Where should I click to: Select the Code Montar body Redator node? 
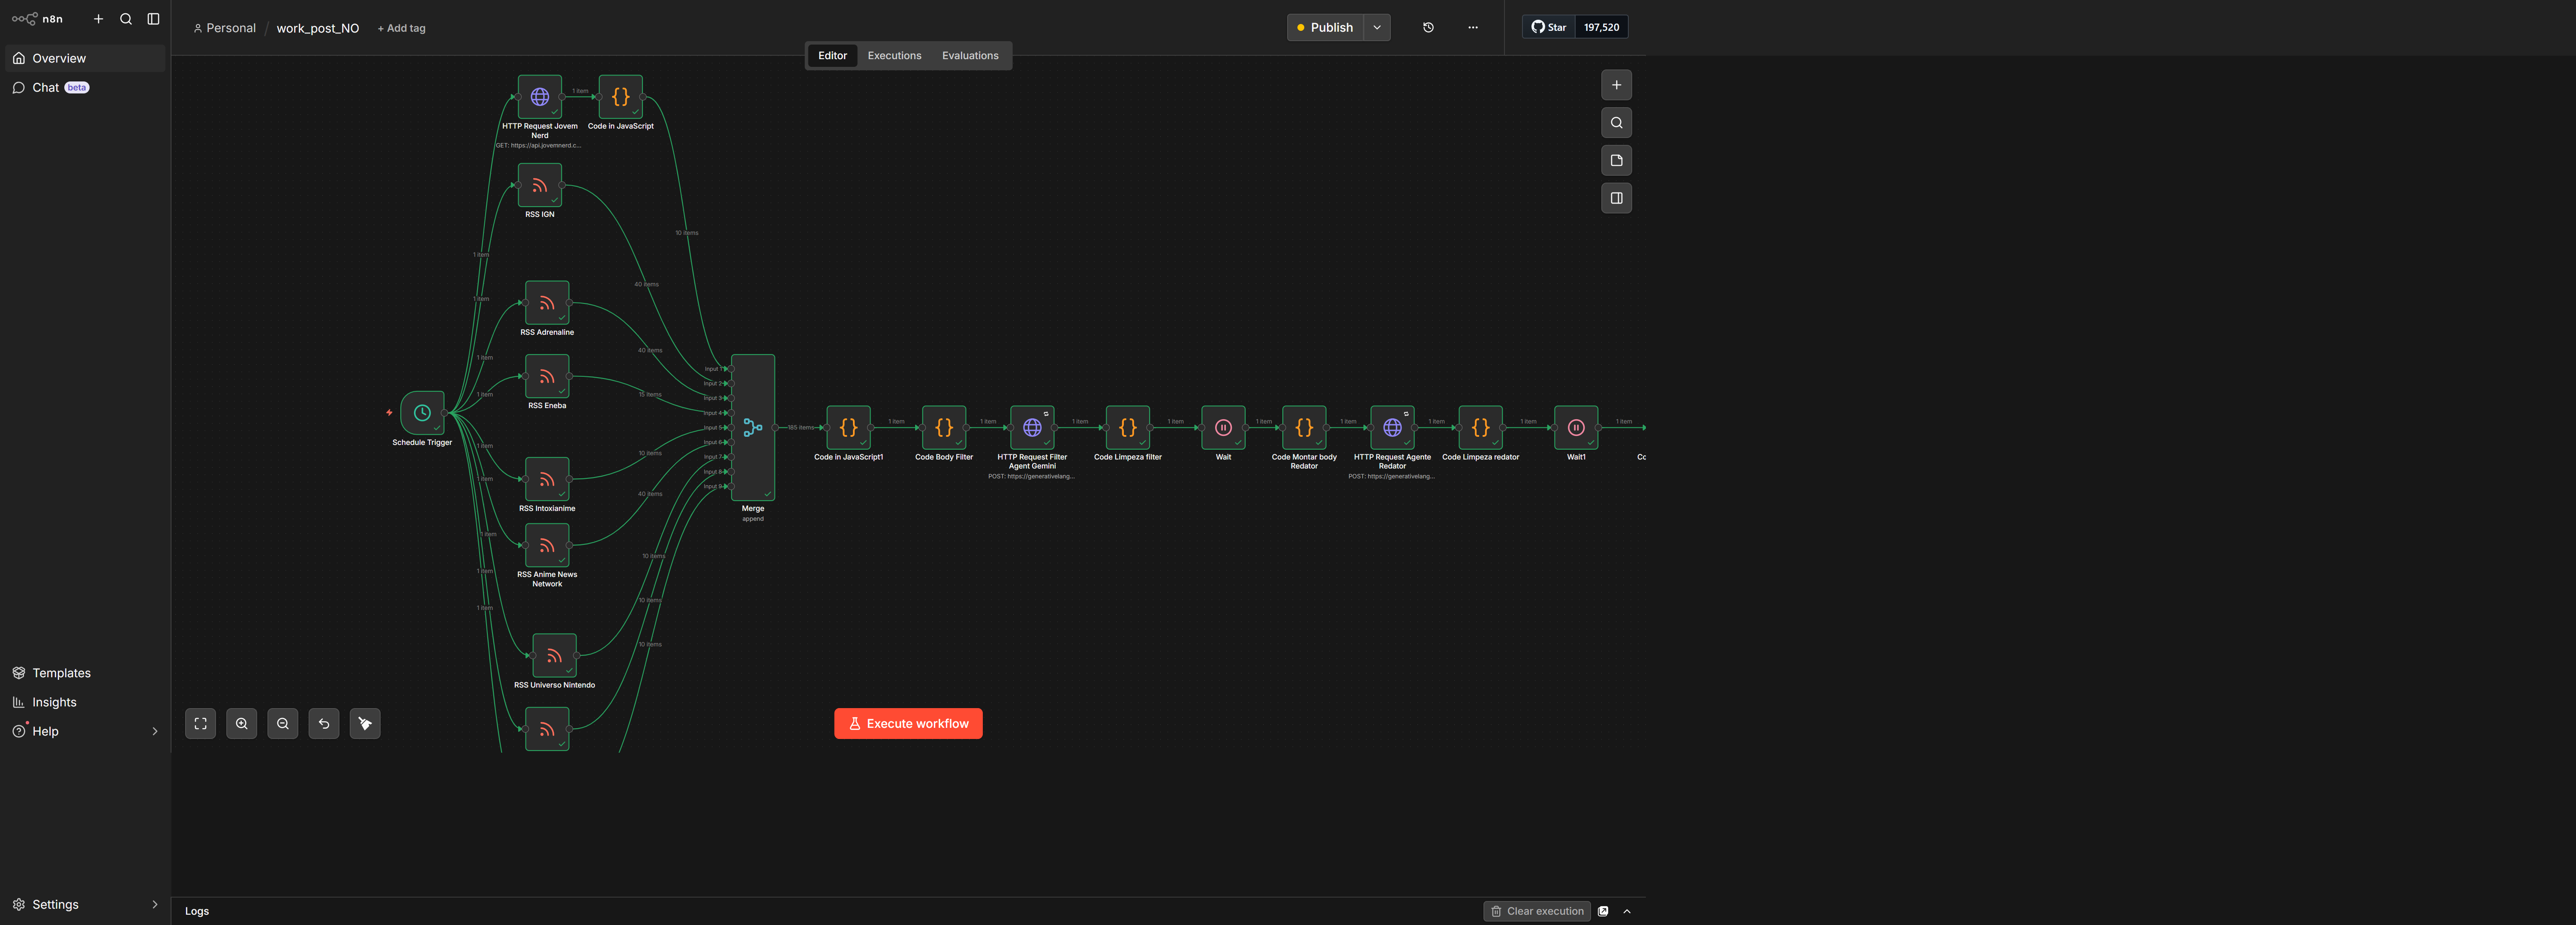[x=1304, y=428]
